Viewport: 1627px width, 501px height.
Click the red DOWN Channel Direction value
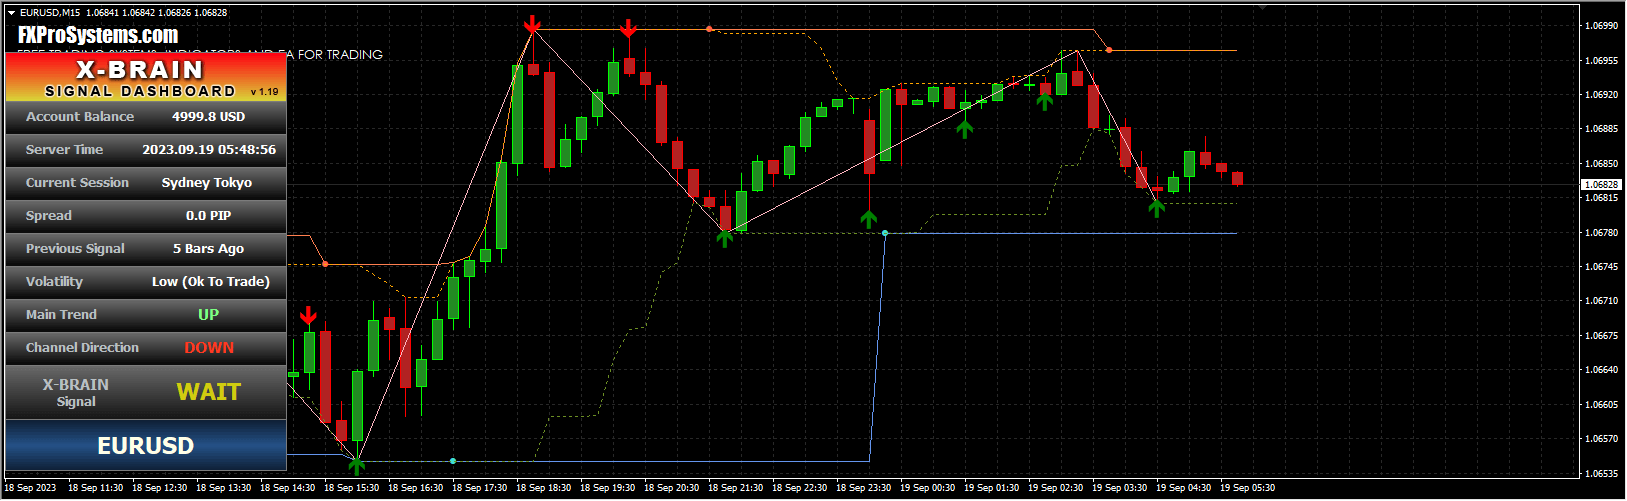pos(209,348)
